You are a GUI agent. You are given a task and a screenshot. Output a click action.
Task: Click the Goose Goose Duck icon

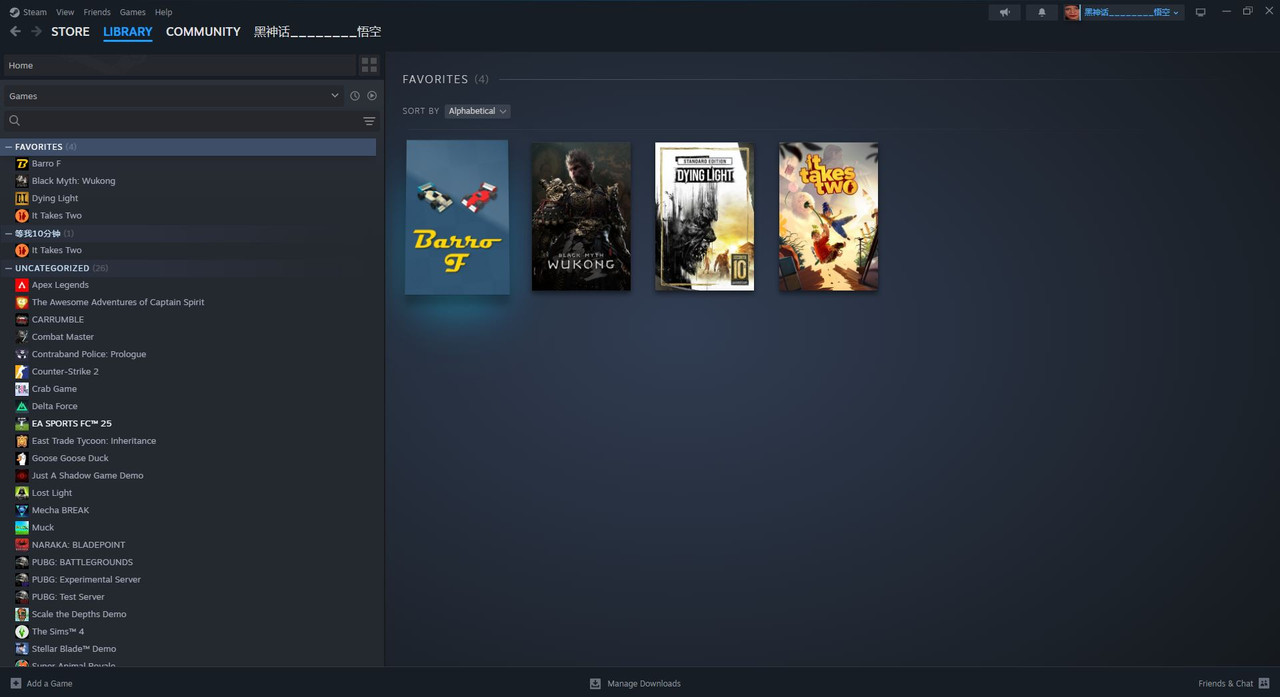[x=22, y=458]
